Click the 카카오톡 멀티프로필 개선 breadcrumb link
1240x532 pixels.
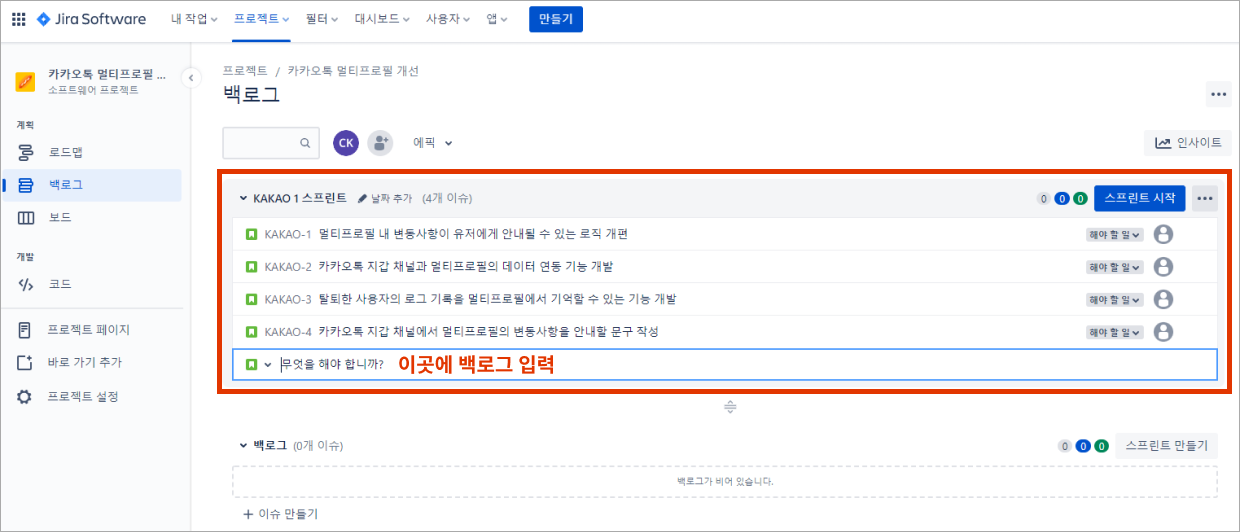tap(353, 71)
